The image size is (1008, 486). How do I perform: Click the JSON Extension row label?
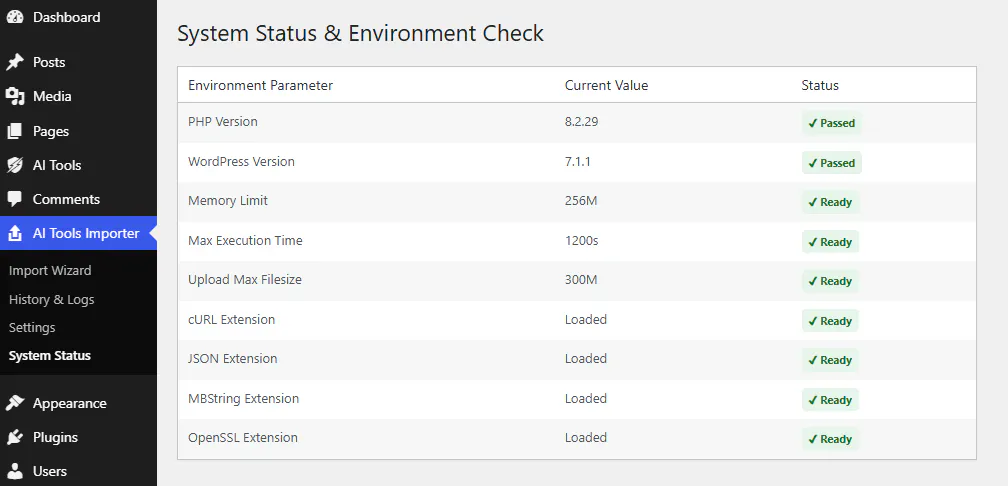point(233,359)
